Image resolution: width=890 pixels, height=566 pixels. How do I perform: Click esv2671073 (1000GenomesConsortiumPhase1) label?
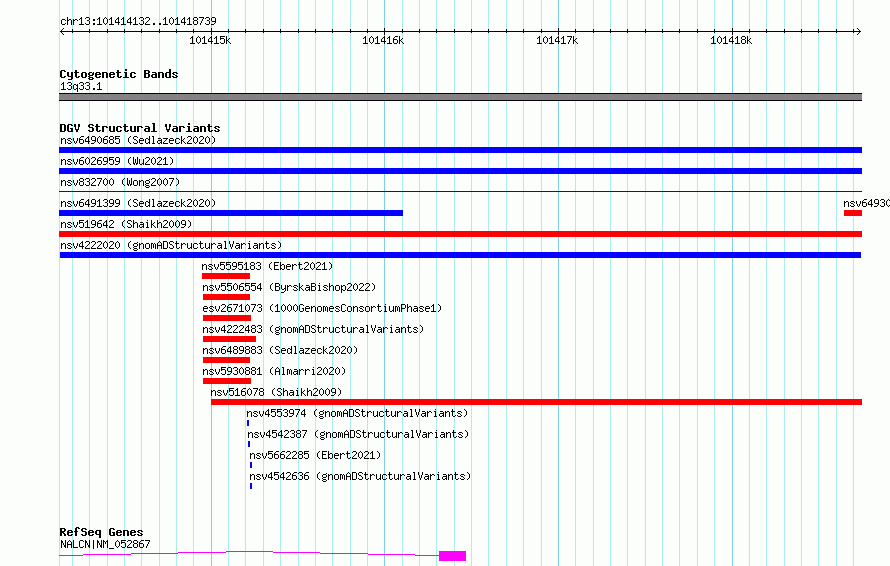(322, 308)
